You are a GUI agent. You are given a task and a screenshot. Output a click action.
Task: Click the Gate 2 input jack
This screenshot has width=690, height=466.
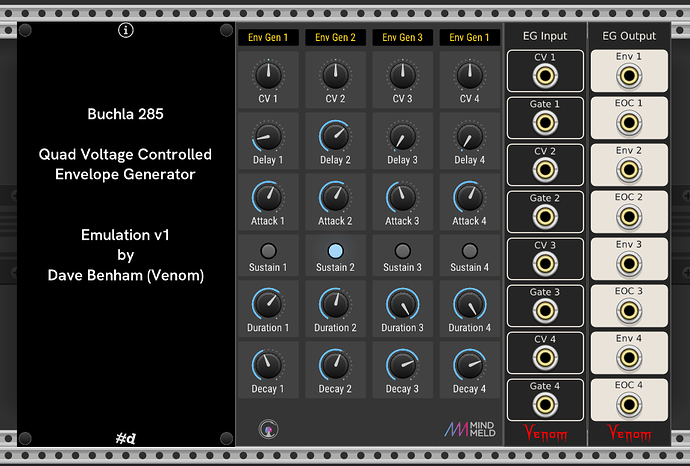545,216
